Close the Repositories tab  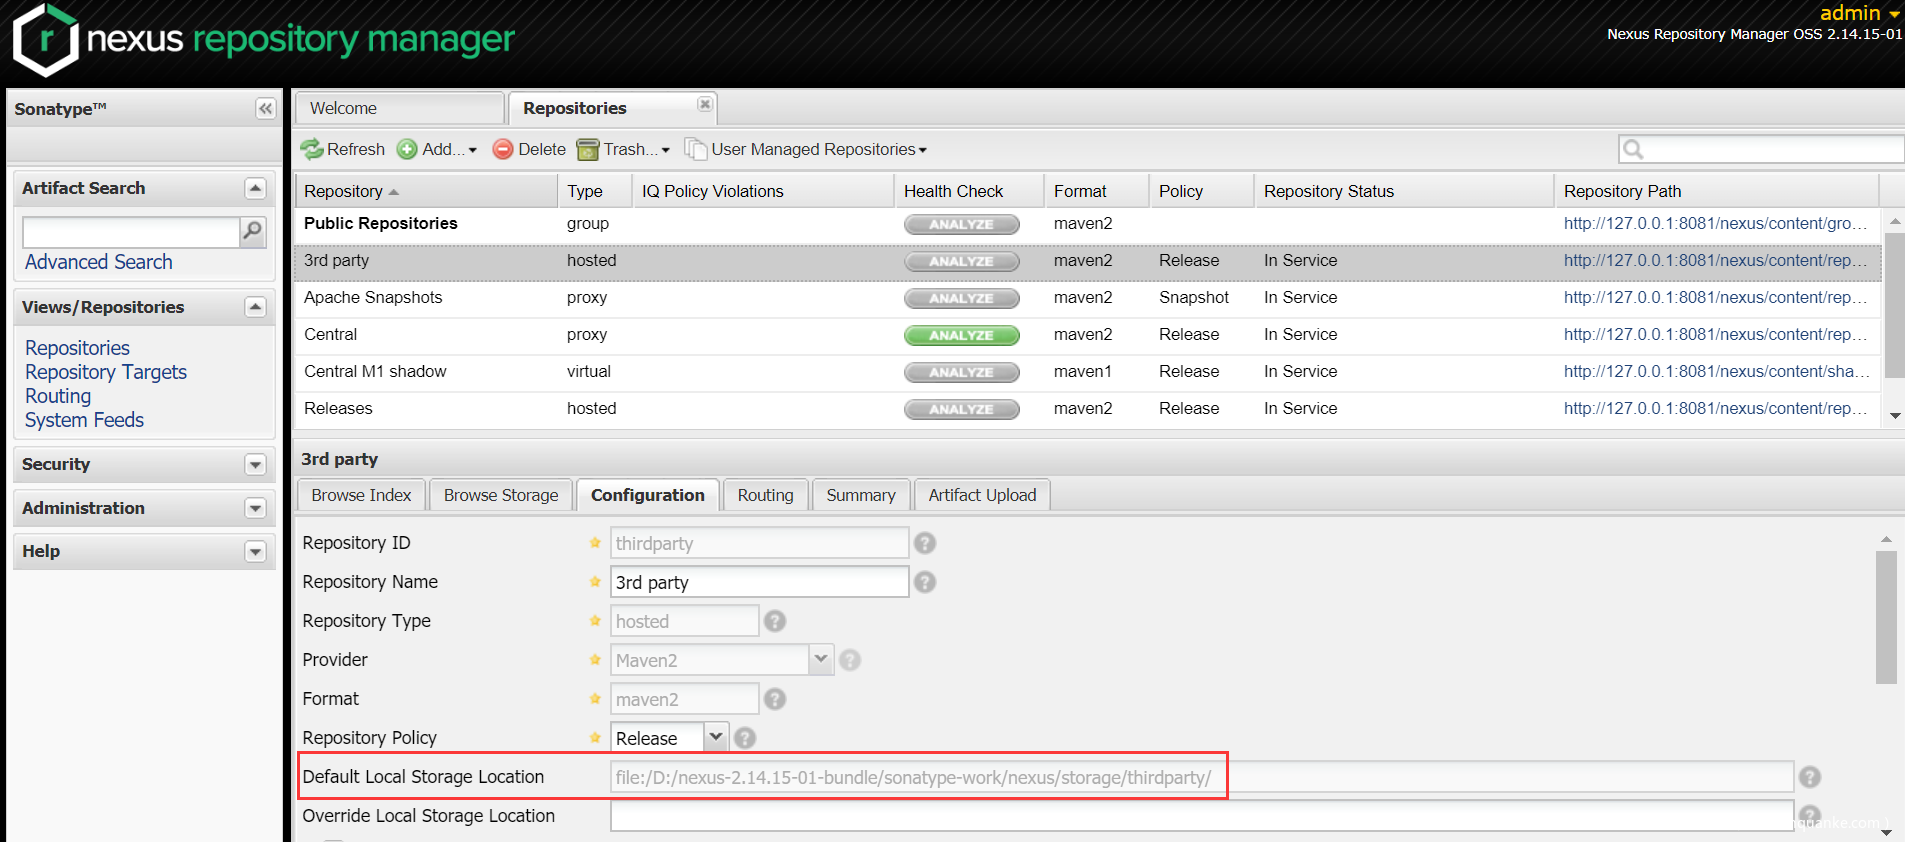pyautogui.click(x=705, y=104)
